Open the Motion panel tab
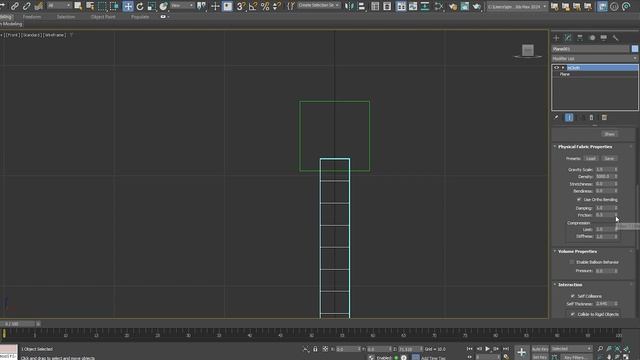Screen dimensions: 640x360 tap(592, 38)
